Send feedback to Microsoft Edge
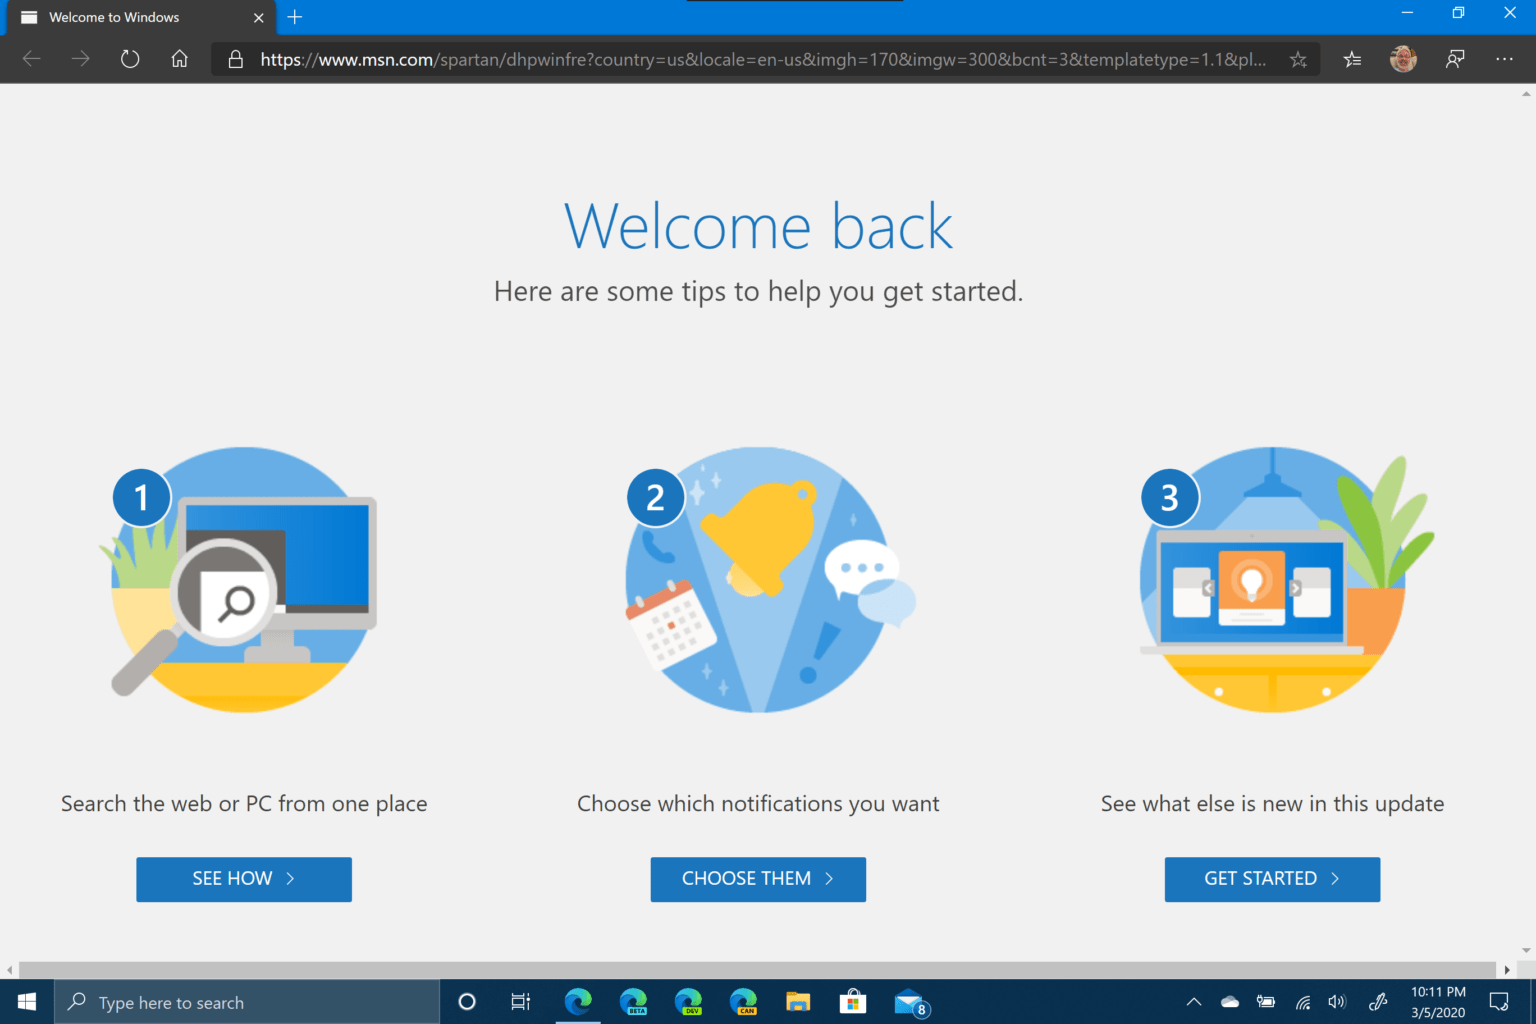This screenshot has width=1536, height=1024. click(1455, 59)
